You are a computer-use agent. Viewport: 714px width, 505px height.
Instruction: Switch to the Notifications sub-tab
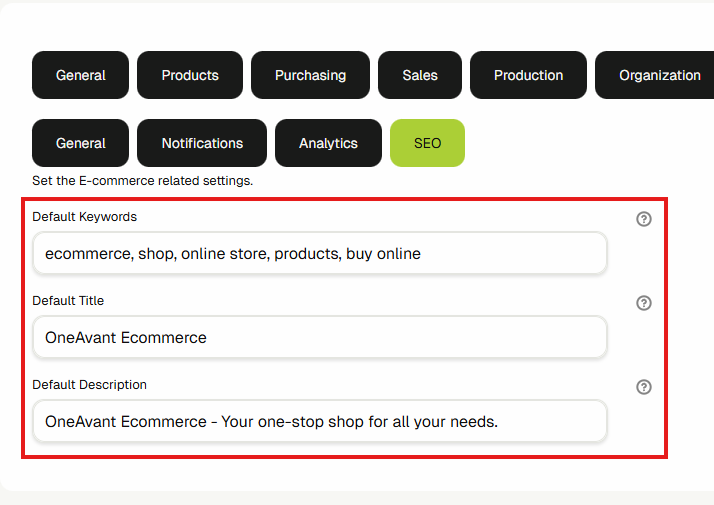point(202,143)
